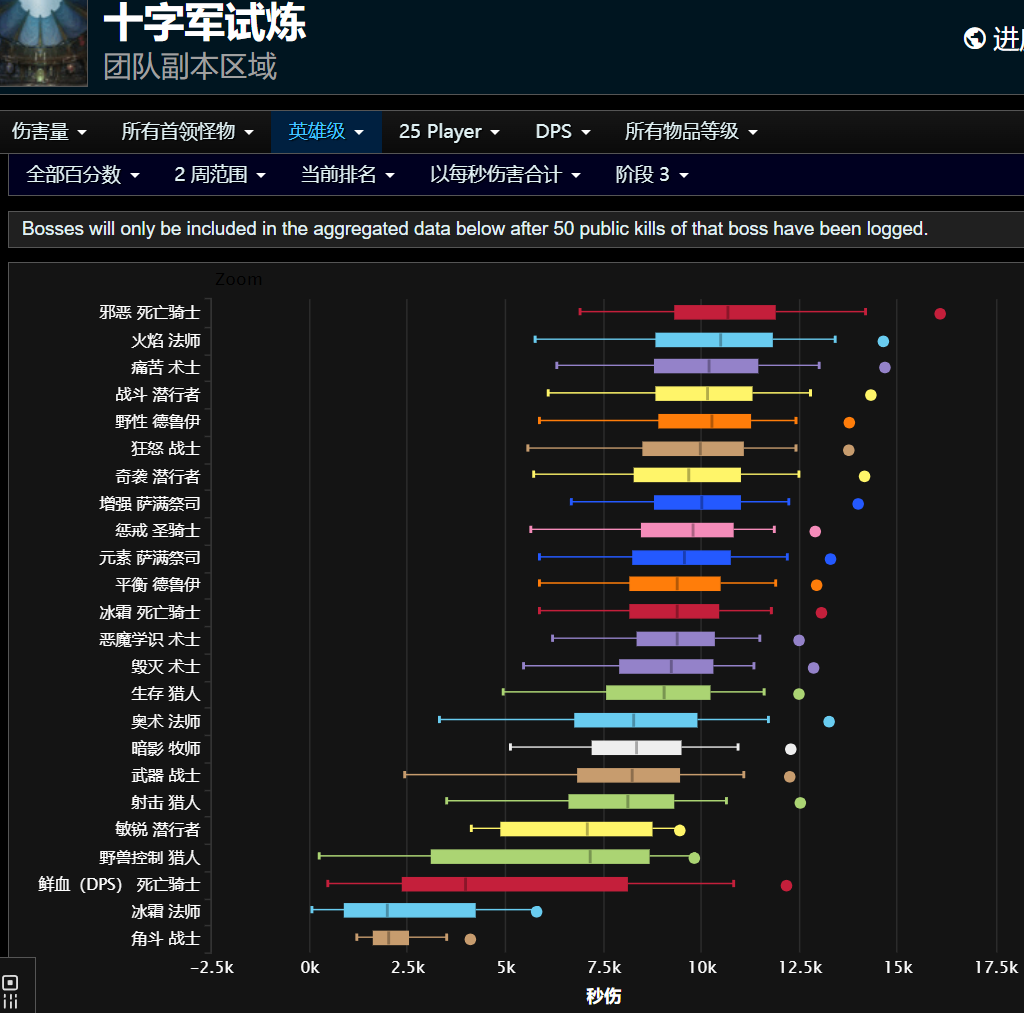Expand the 25 Player raid size dropdown
This screenshot has width=1024, height=1013.
(448, 131)
